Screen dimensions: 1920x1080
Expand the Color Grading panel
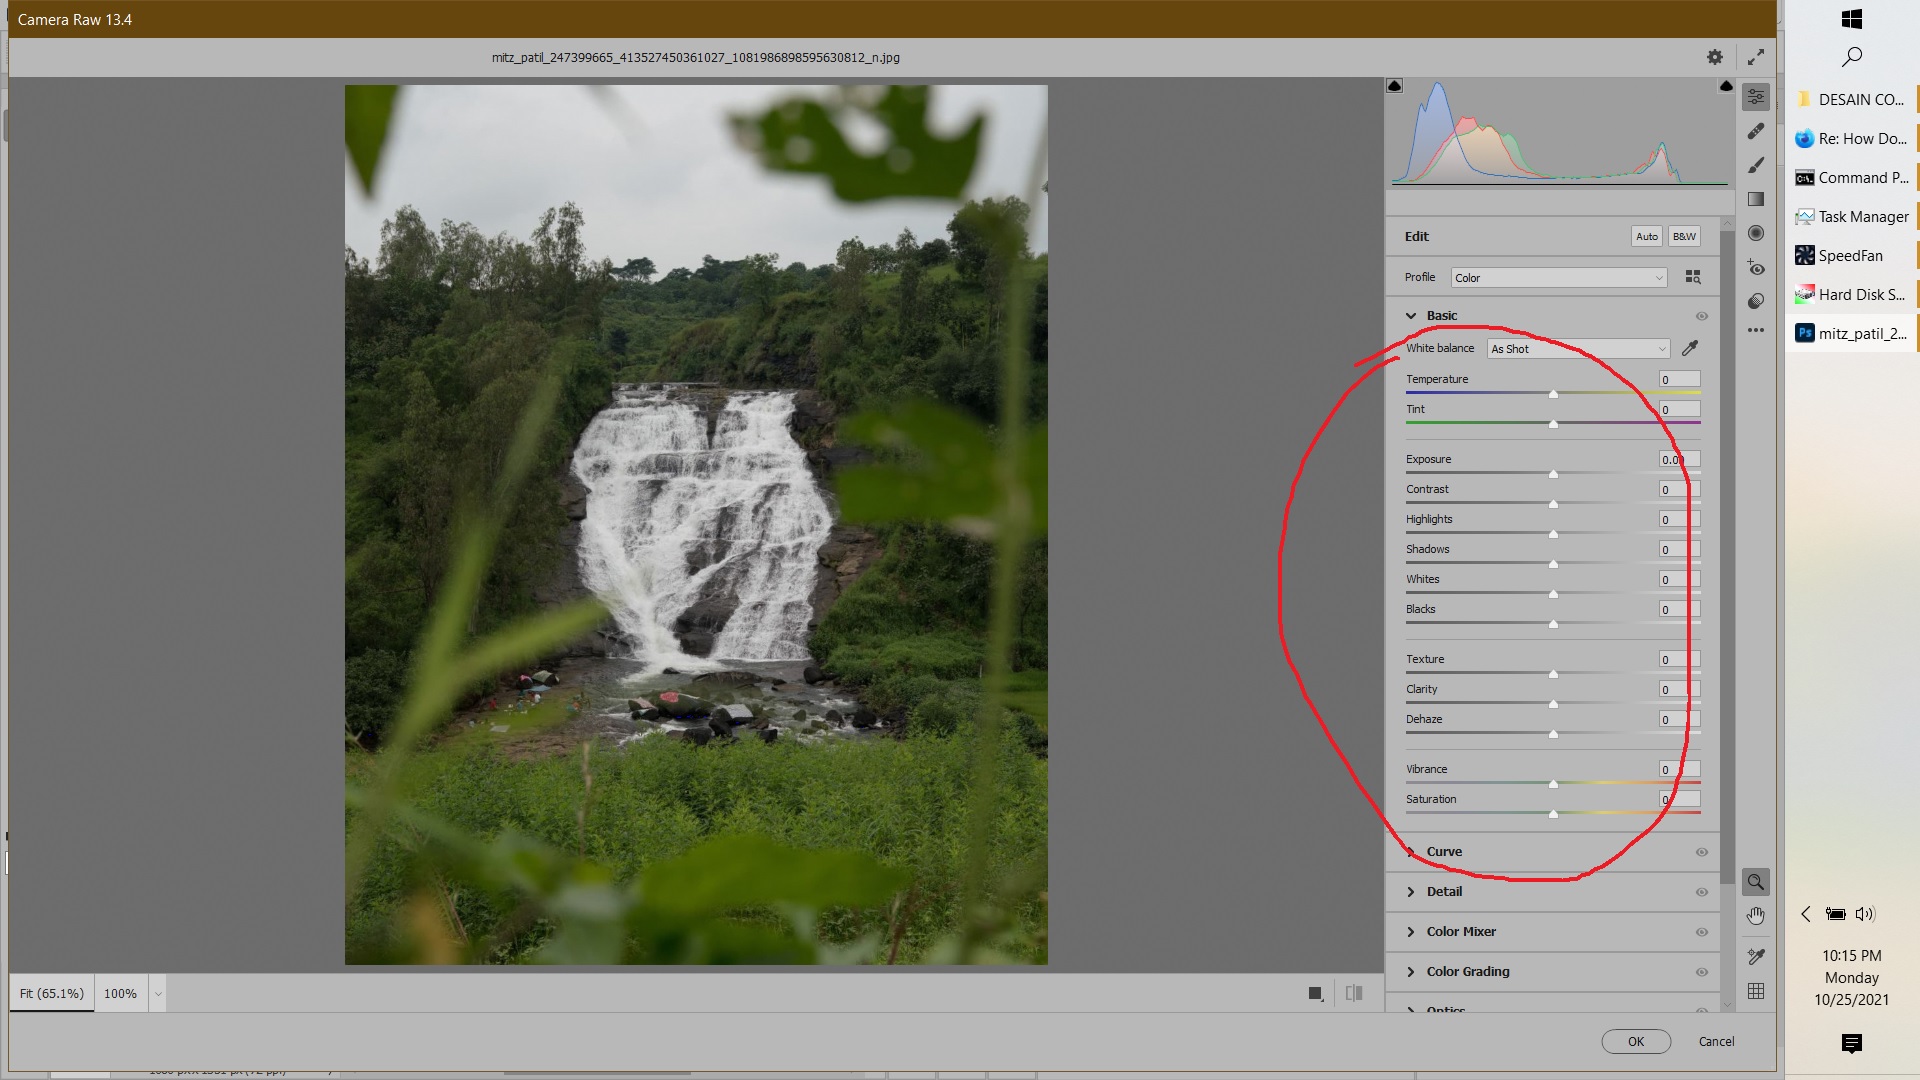[1468, 971]
